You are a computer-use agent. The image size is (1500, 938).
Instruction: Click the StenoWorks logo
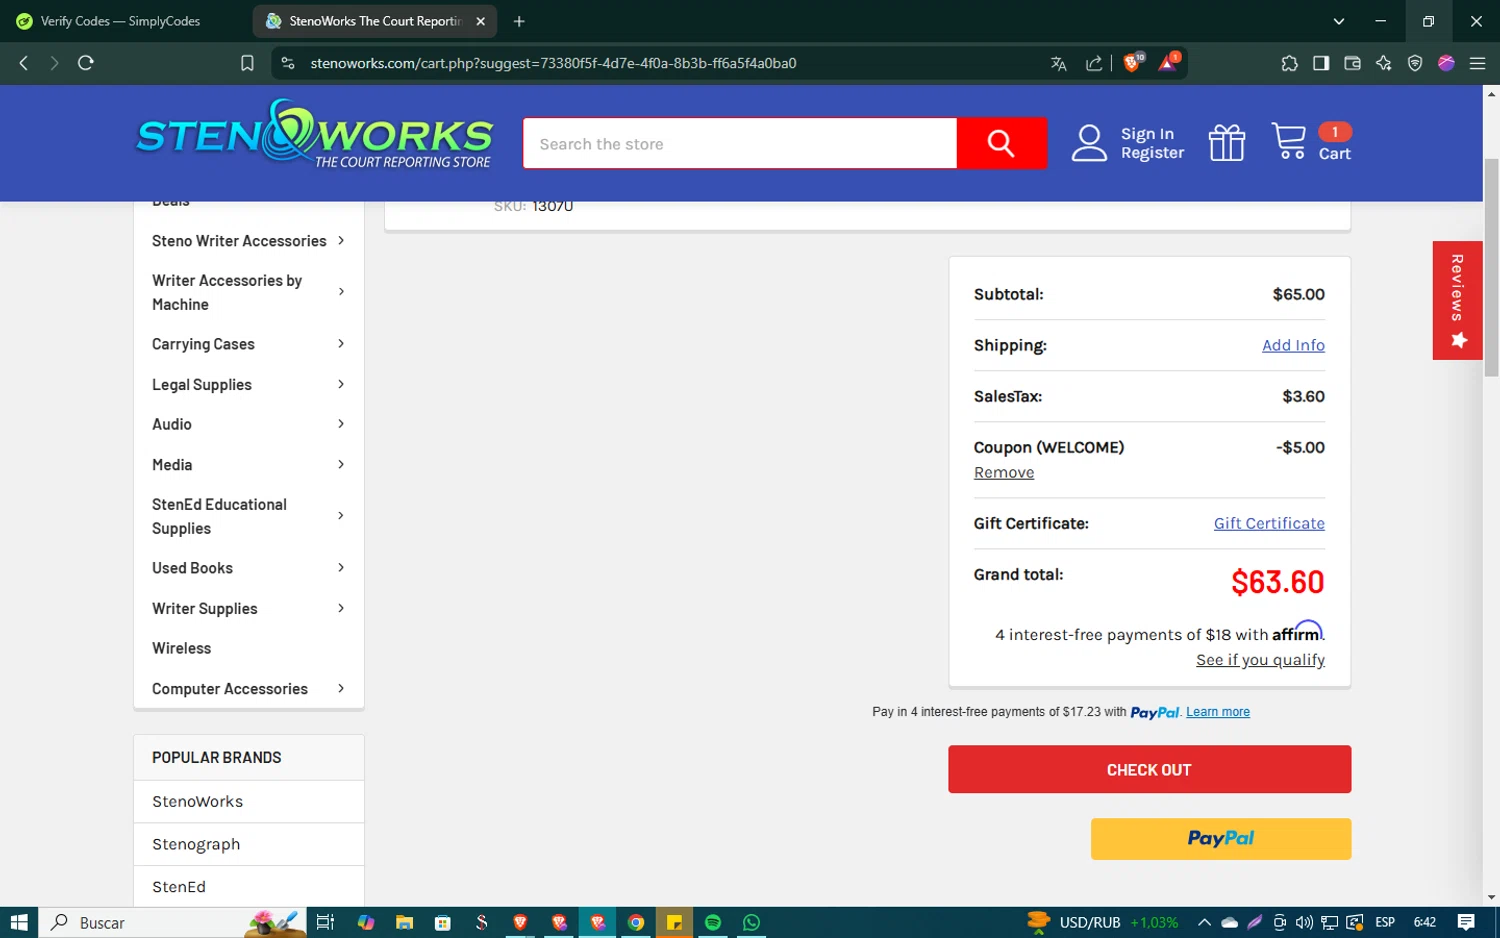314,135
